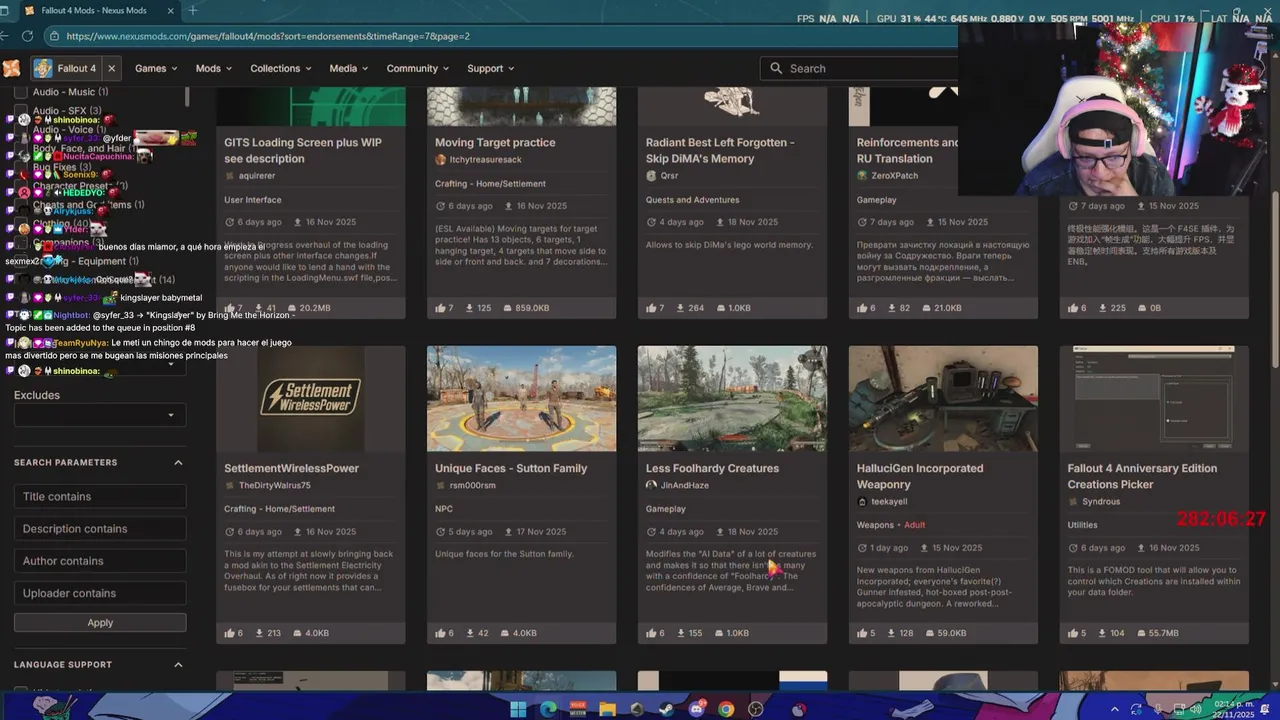1280x720 pixels.
Task: Open the Mods dropdown menu
Action: [x=213, y=68]
